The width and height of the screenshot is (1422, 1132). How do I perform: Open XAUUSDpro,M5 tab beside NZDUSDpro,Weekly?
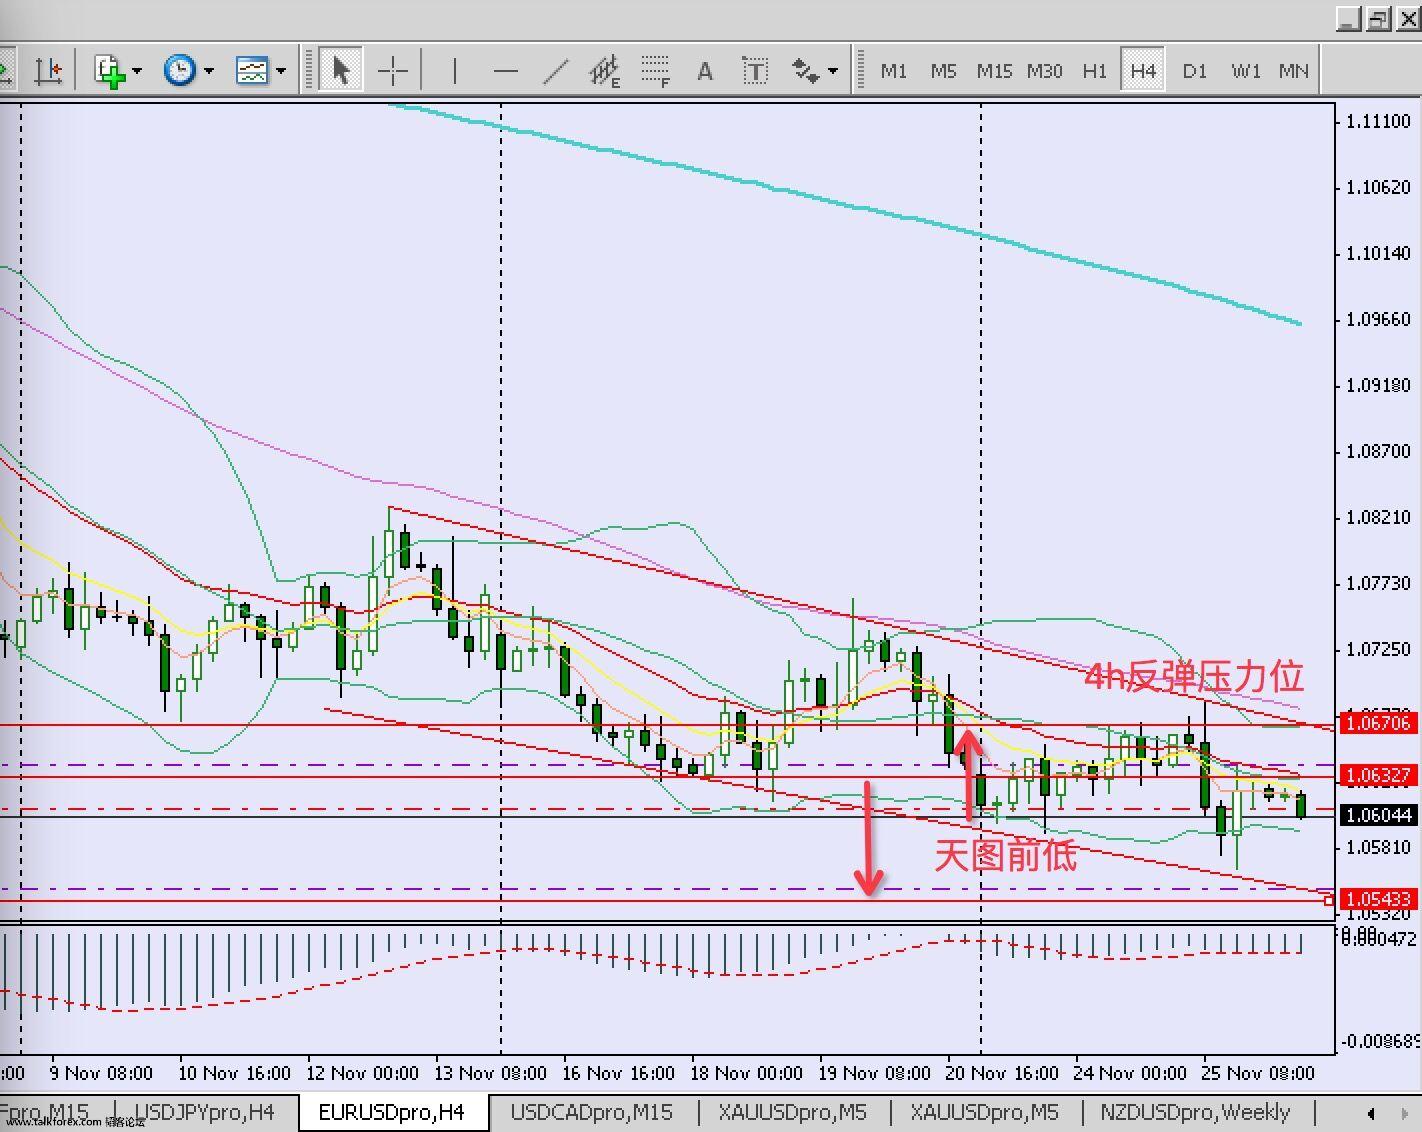point(985,1112)
